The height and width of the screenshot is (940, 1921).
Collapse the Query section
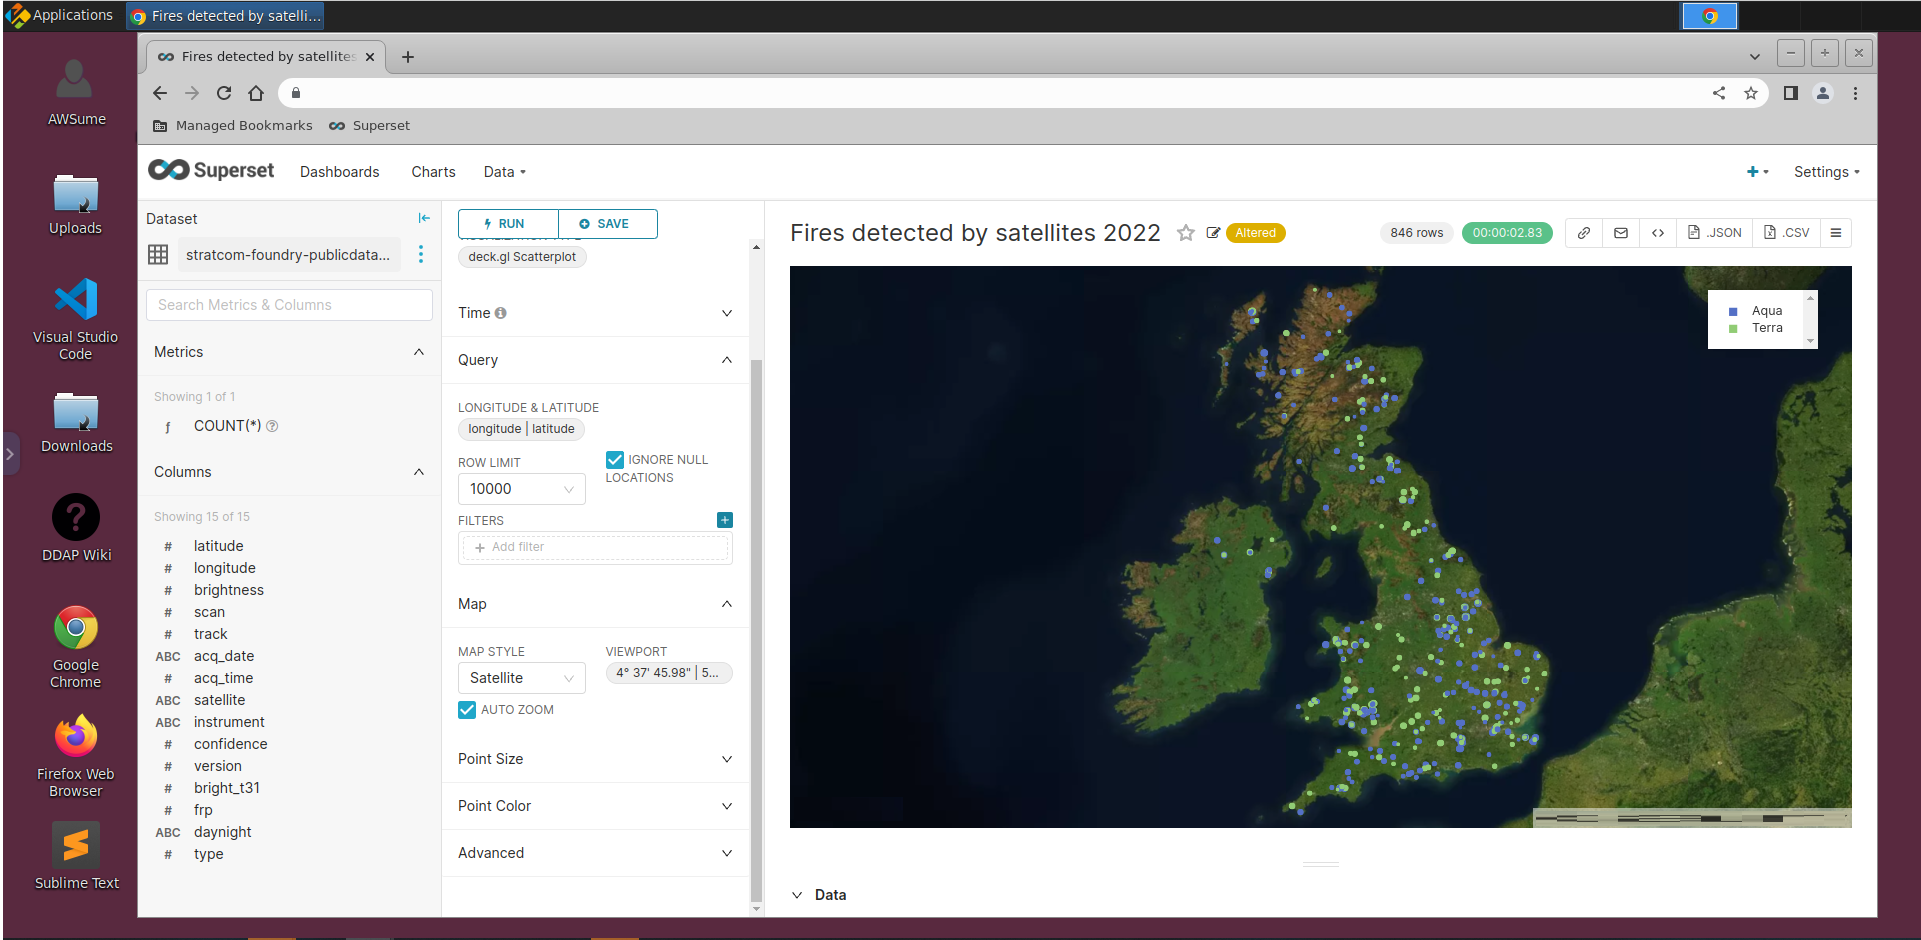pos(727,360)
